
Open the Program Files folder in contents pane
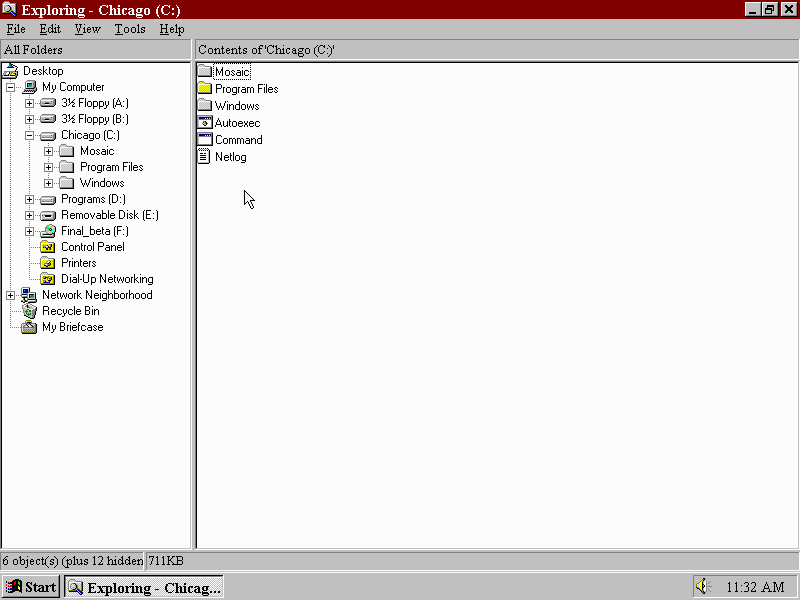click(x=205, y=89)
